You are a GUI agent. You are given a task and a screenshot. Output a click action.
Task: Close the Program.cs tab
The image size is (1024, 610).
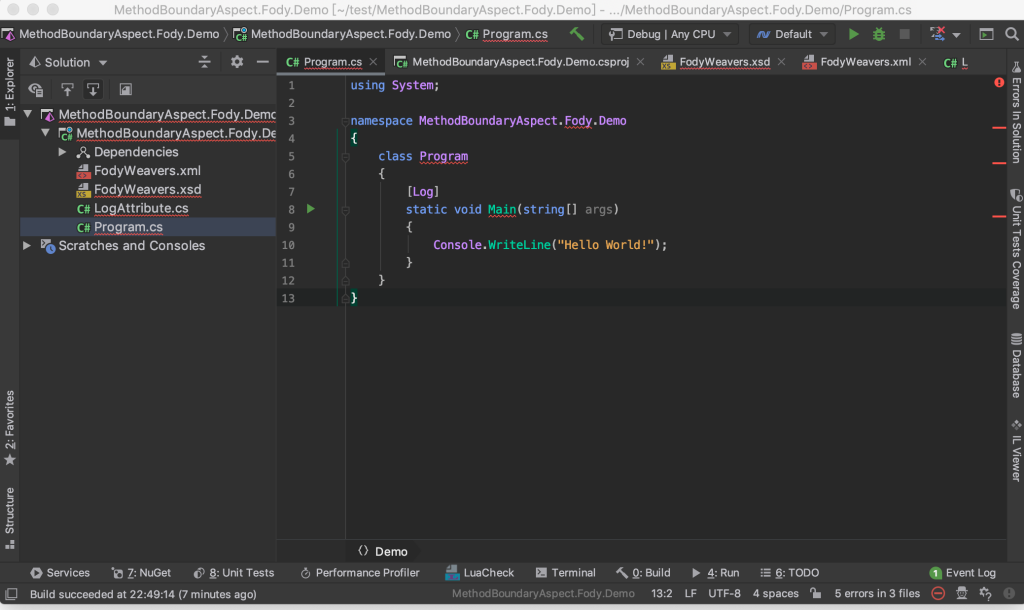373,62
